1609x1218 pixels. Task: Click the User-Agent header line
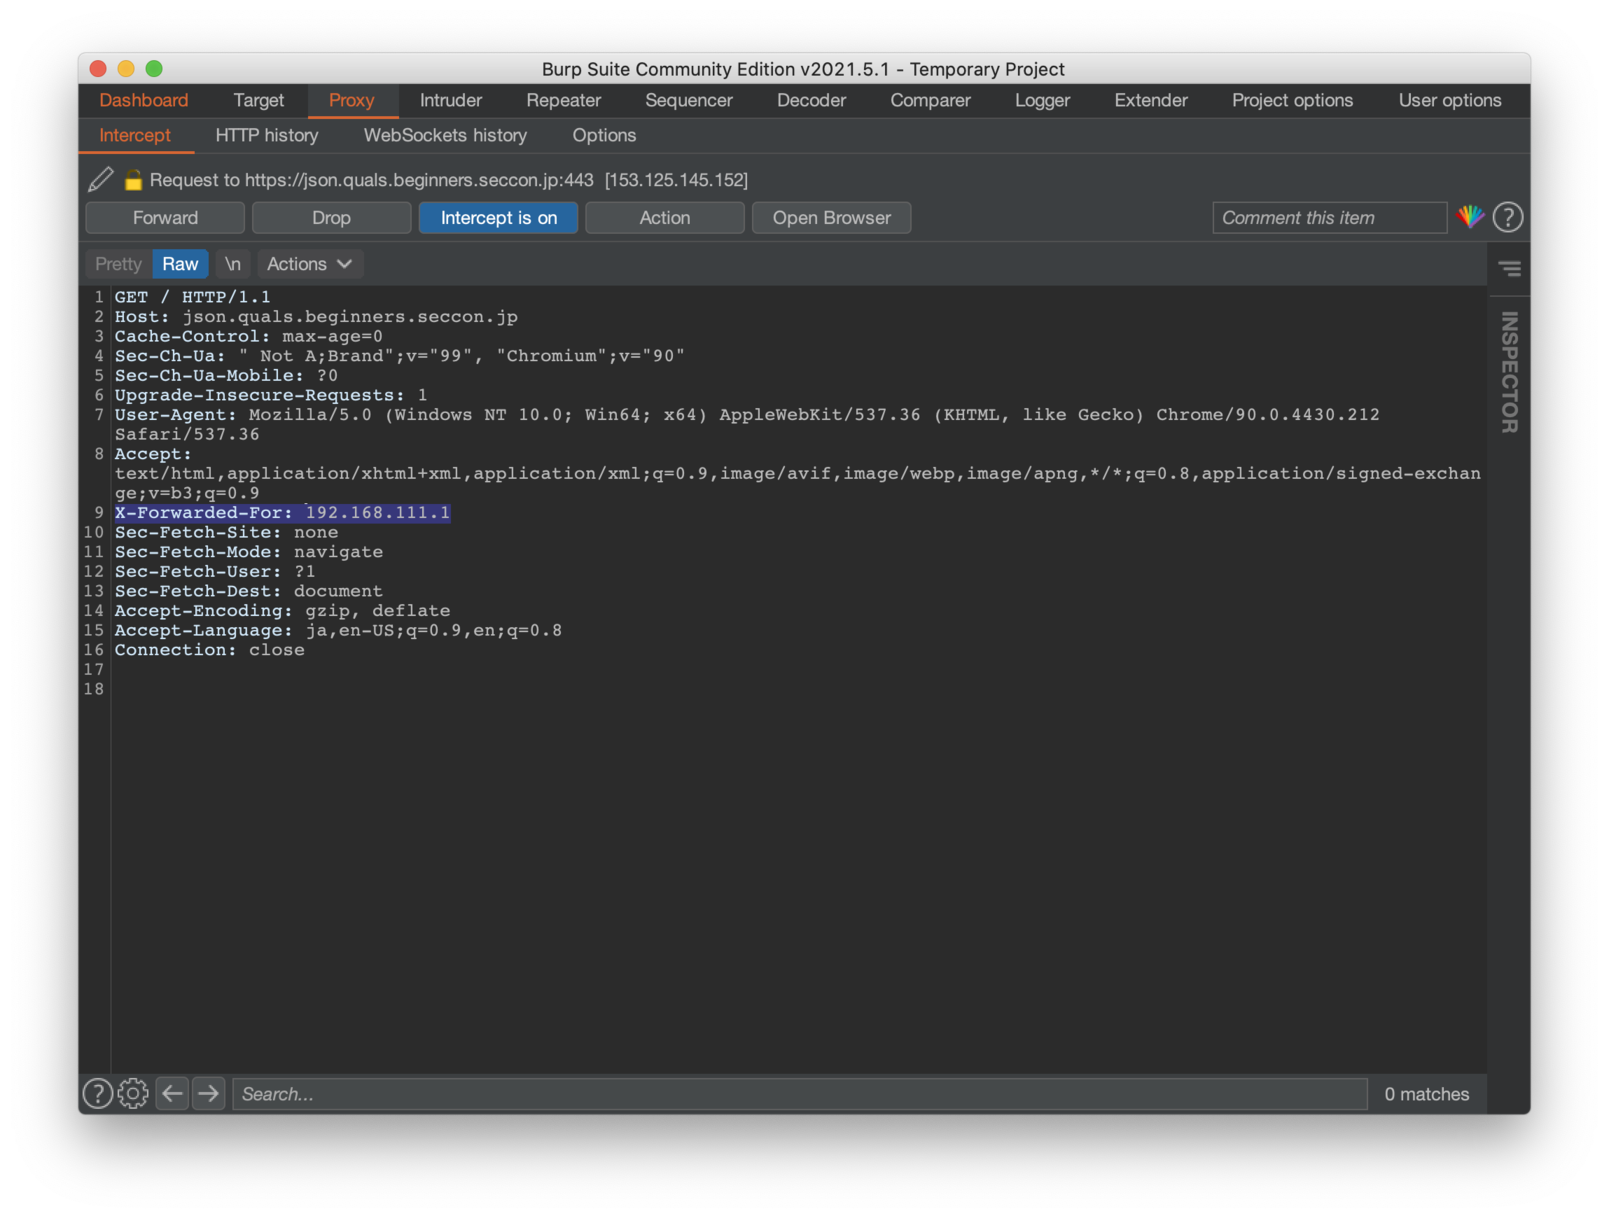(x=747, y=425)
